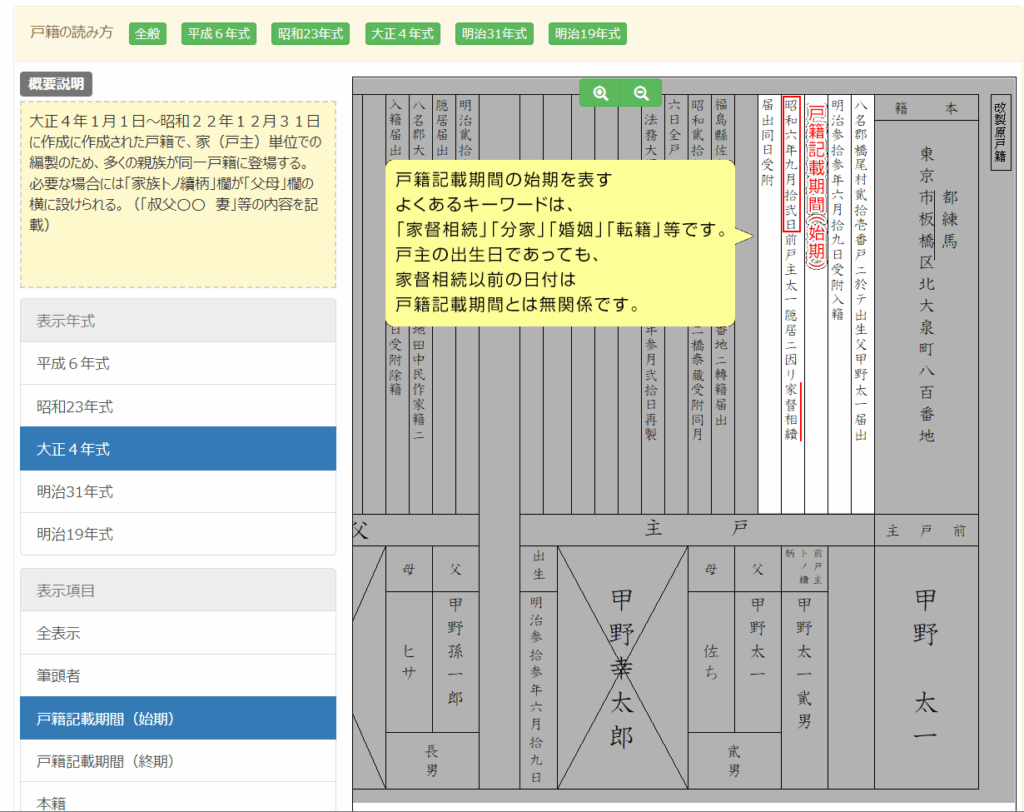Select 平成6年式 in the 表示年式 list
This screenshot has height=812, width=1024.
tap(178, 364)
